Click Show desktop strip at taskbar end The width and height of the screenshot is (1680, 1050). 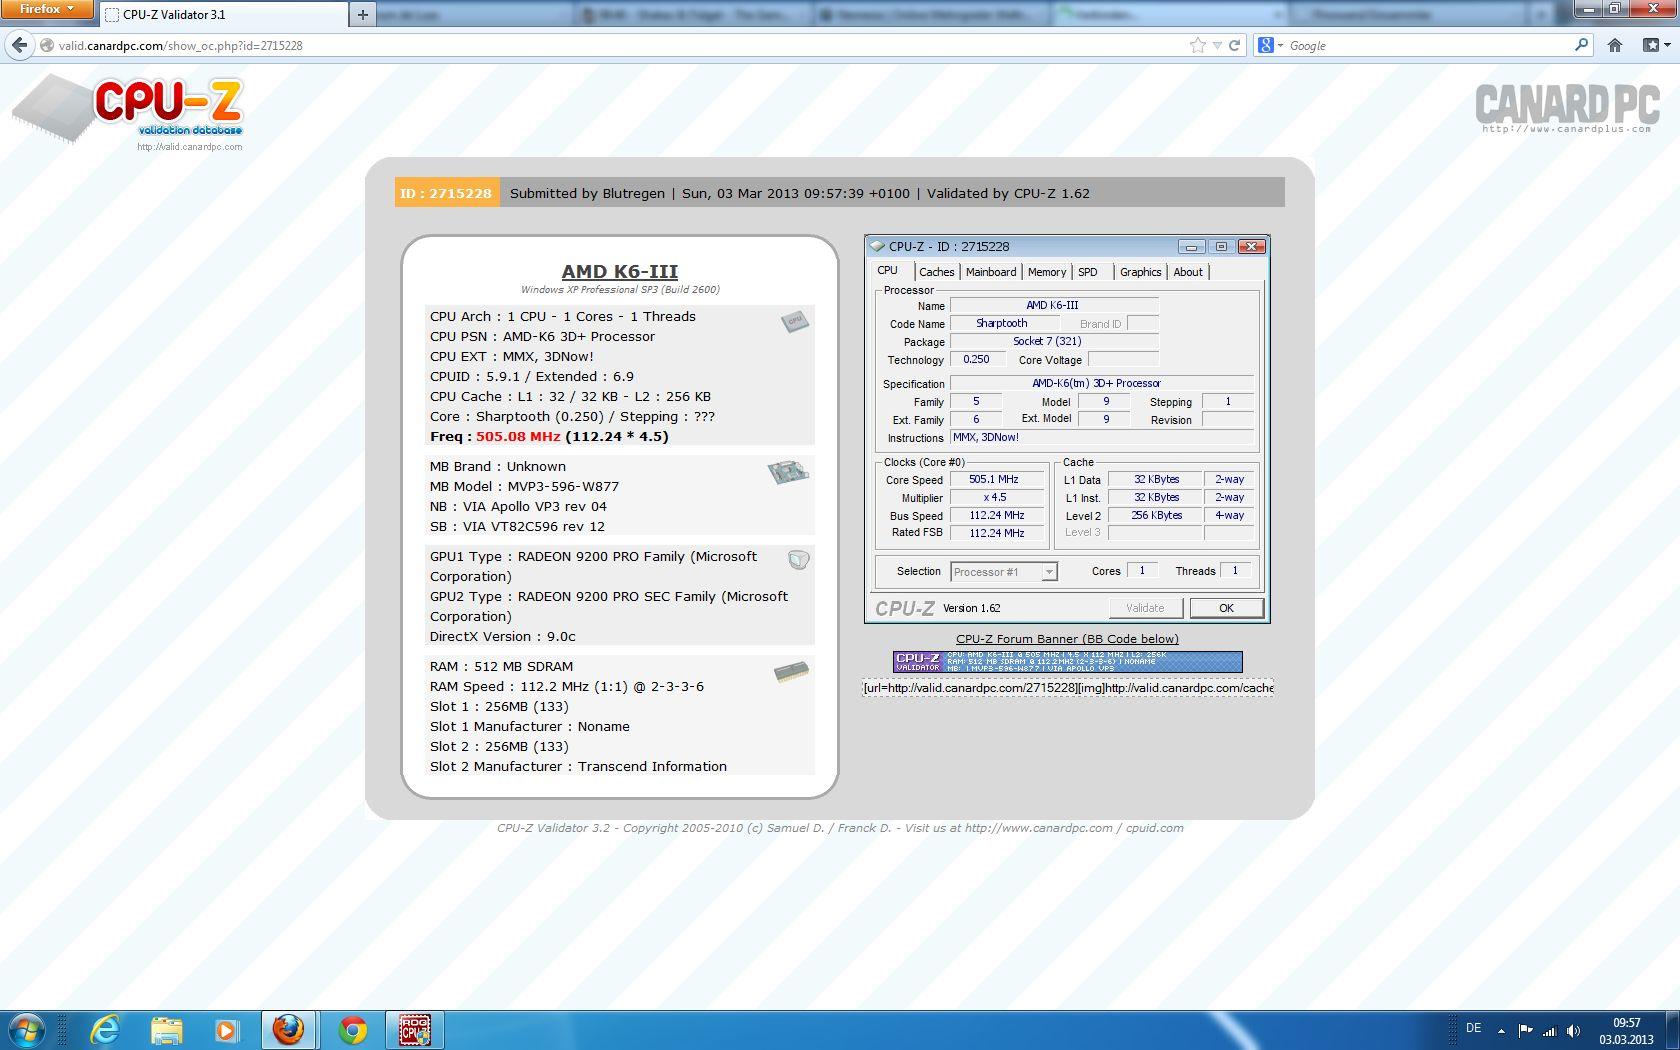[1673, 1030]
